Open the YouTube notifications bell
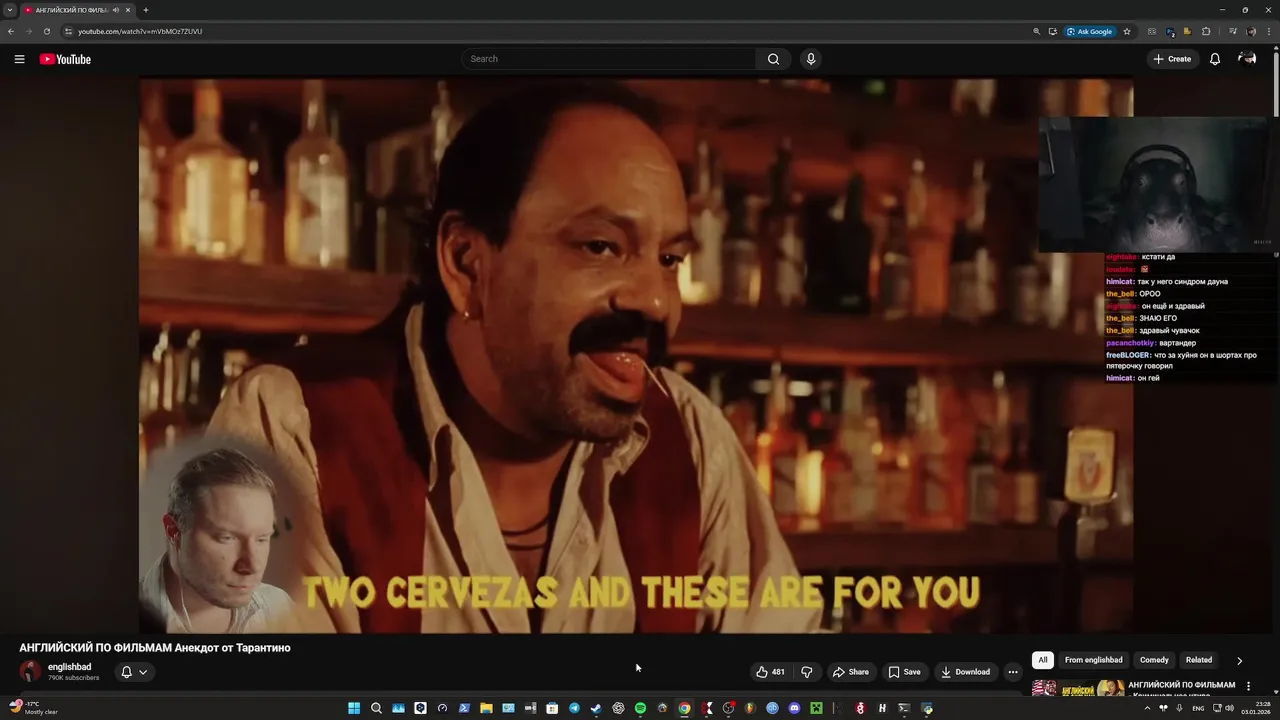The height and width of the screenshot is (720, 1280). (x=1215, y=59)
